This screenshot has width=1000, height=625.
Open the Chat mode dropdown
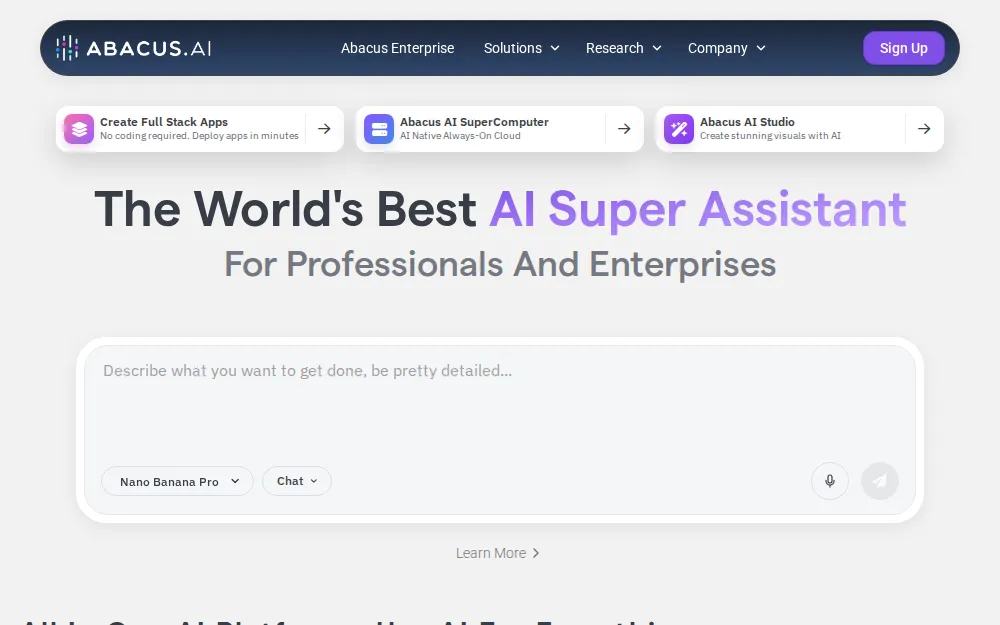(297, 481)
